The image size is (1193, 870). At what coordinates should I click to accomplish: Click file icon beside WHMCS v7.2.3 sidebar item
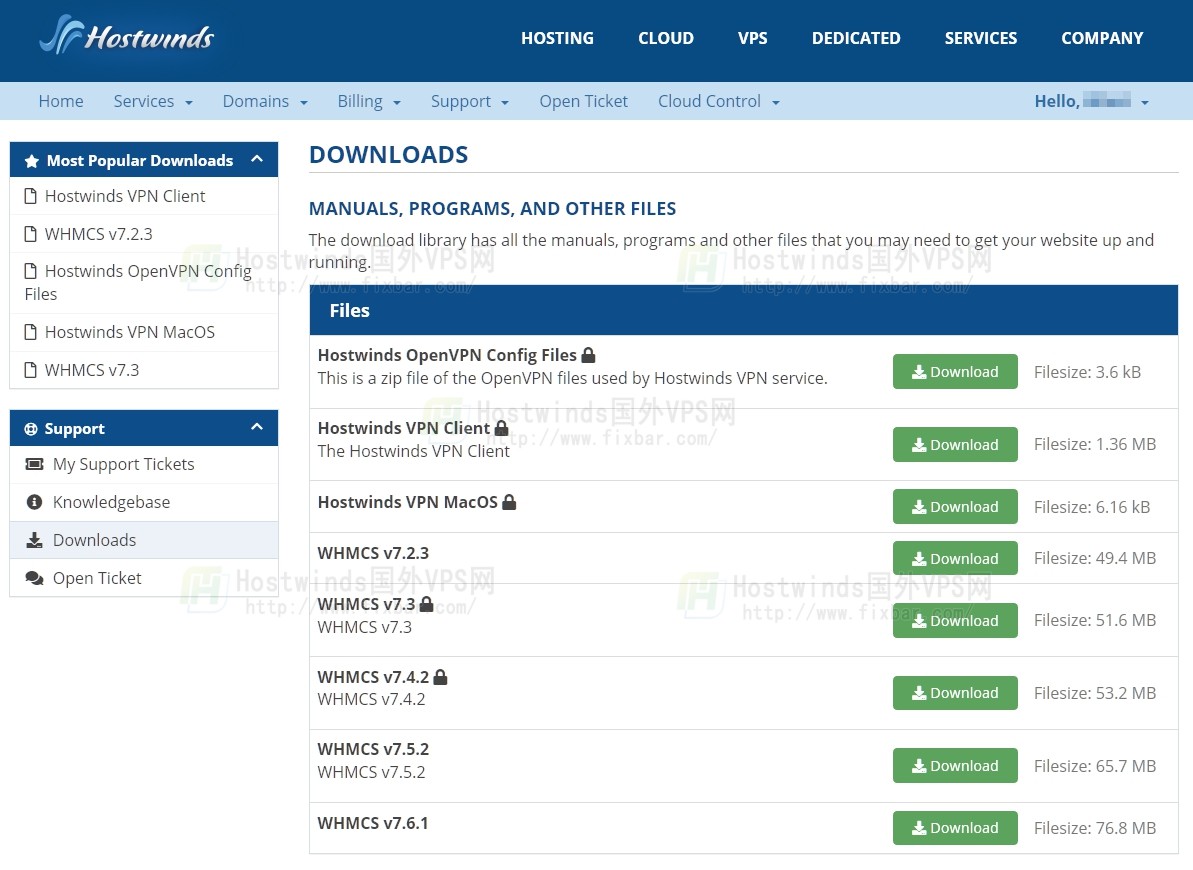point(30,234)
